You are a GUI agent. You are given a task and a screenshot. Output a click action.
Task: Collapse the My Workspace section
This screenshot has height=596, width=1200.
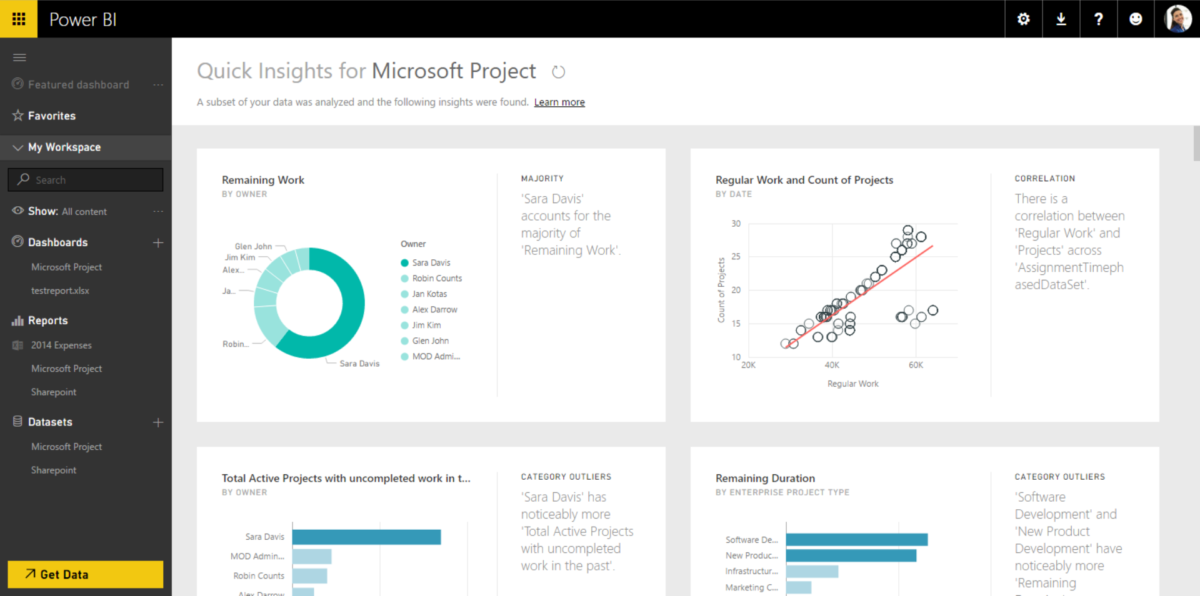click(x=16, y=147)
